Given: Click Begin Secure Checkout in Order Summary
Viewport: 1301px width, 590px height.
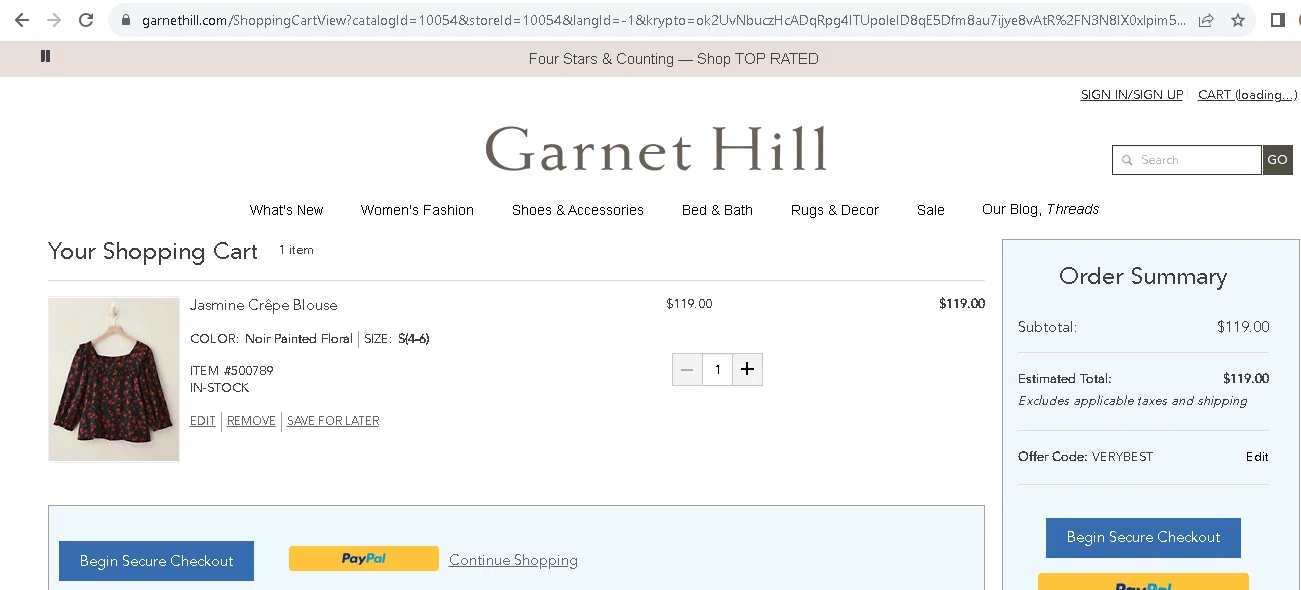Looking at the screenshot, I should coord(1143,537).
